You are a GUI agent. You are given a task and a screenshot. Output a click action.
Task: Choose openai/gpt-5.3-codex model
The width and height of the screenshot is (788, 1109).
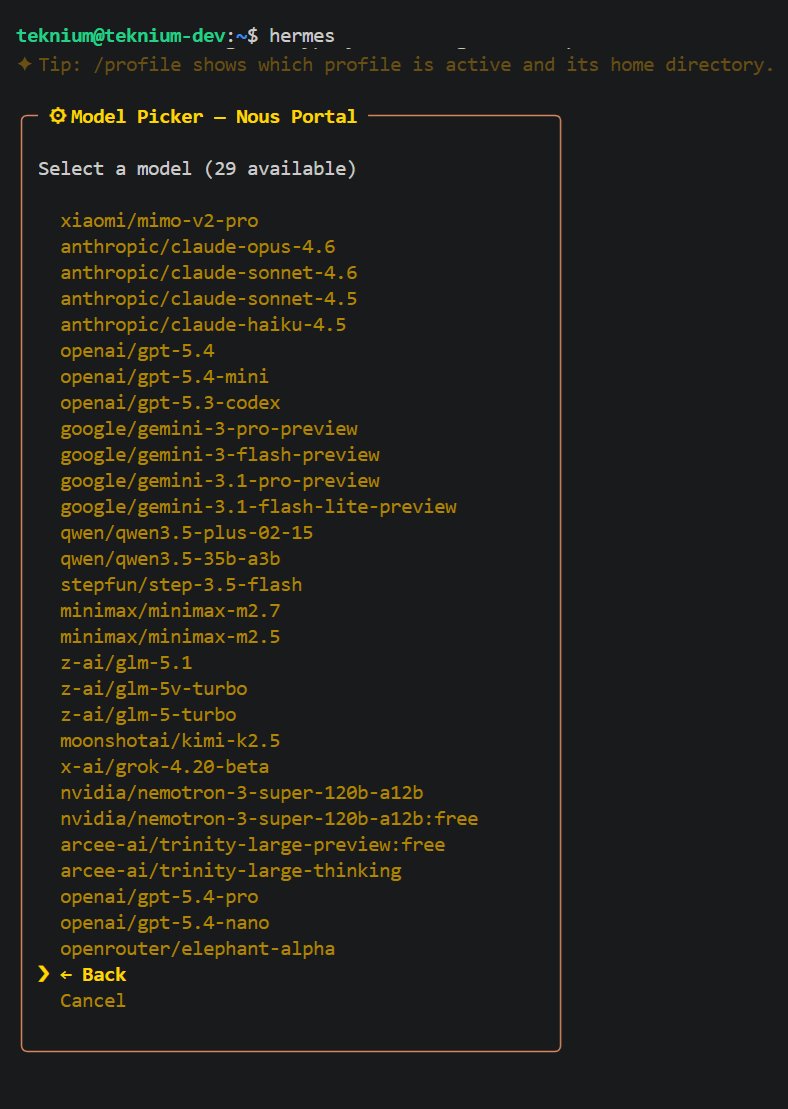(170, 403)
